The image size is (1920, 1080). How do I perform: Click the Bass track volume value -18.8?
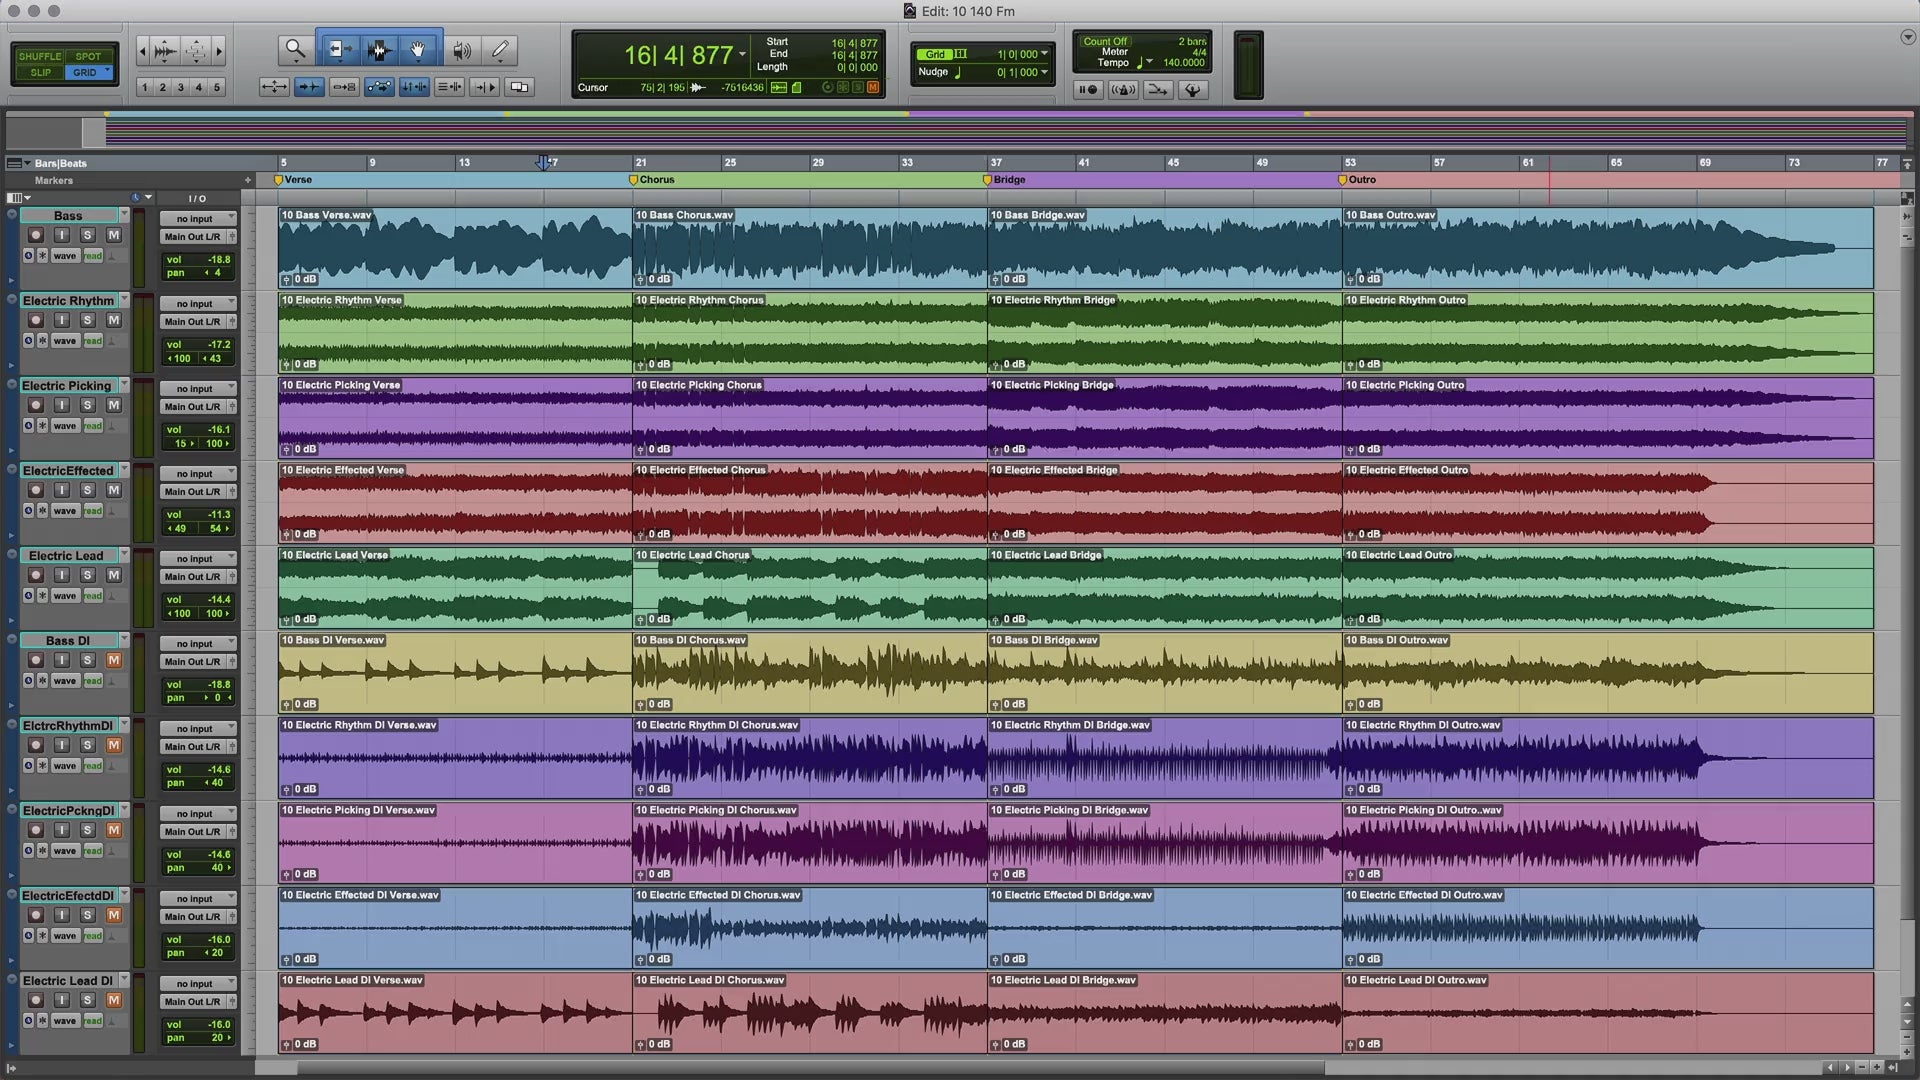[218, 259]
